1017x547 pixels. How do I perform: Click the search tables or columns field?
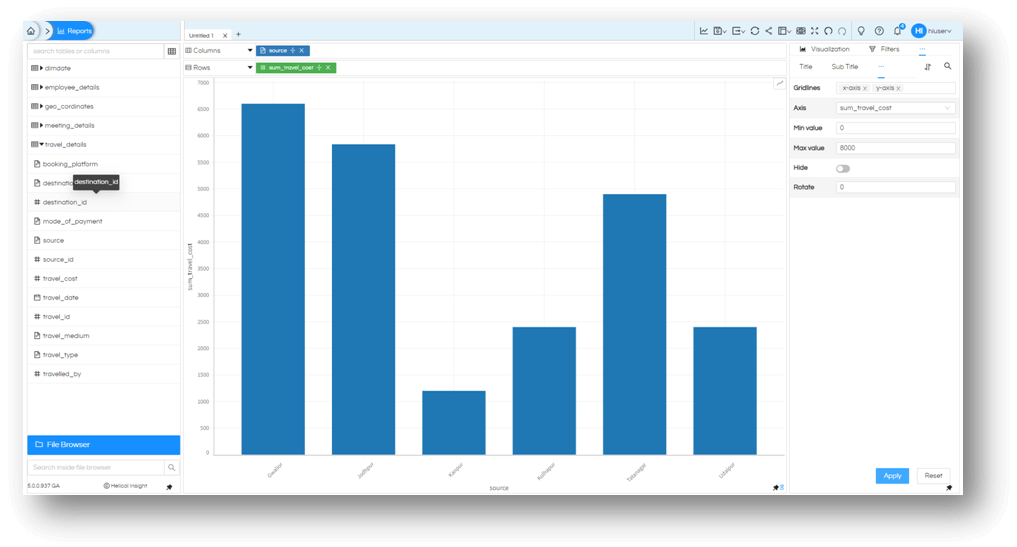[96, 51]
